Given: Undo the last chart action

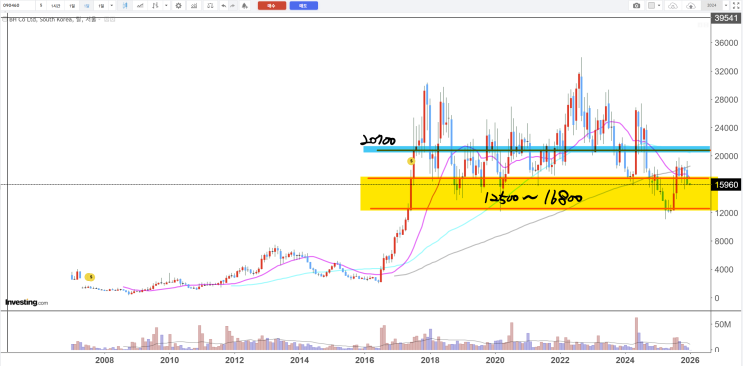Looking at the screenshot, I should tap(224, 5).
